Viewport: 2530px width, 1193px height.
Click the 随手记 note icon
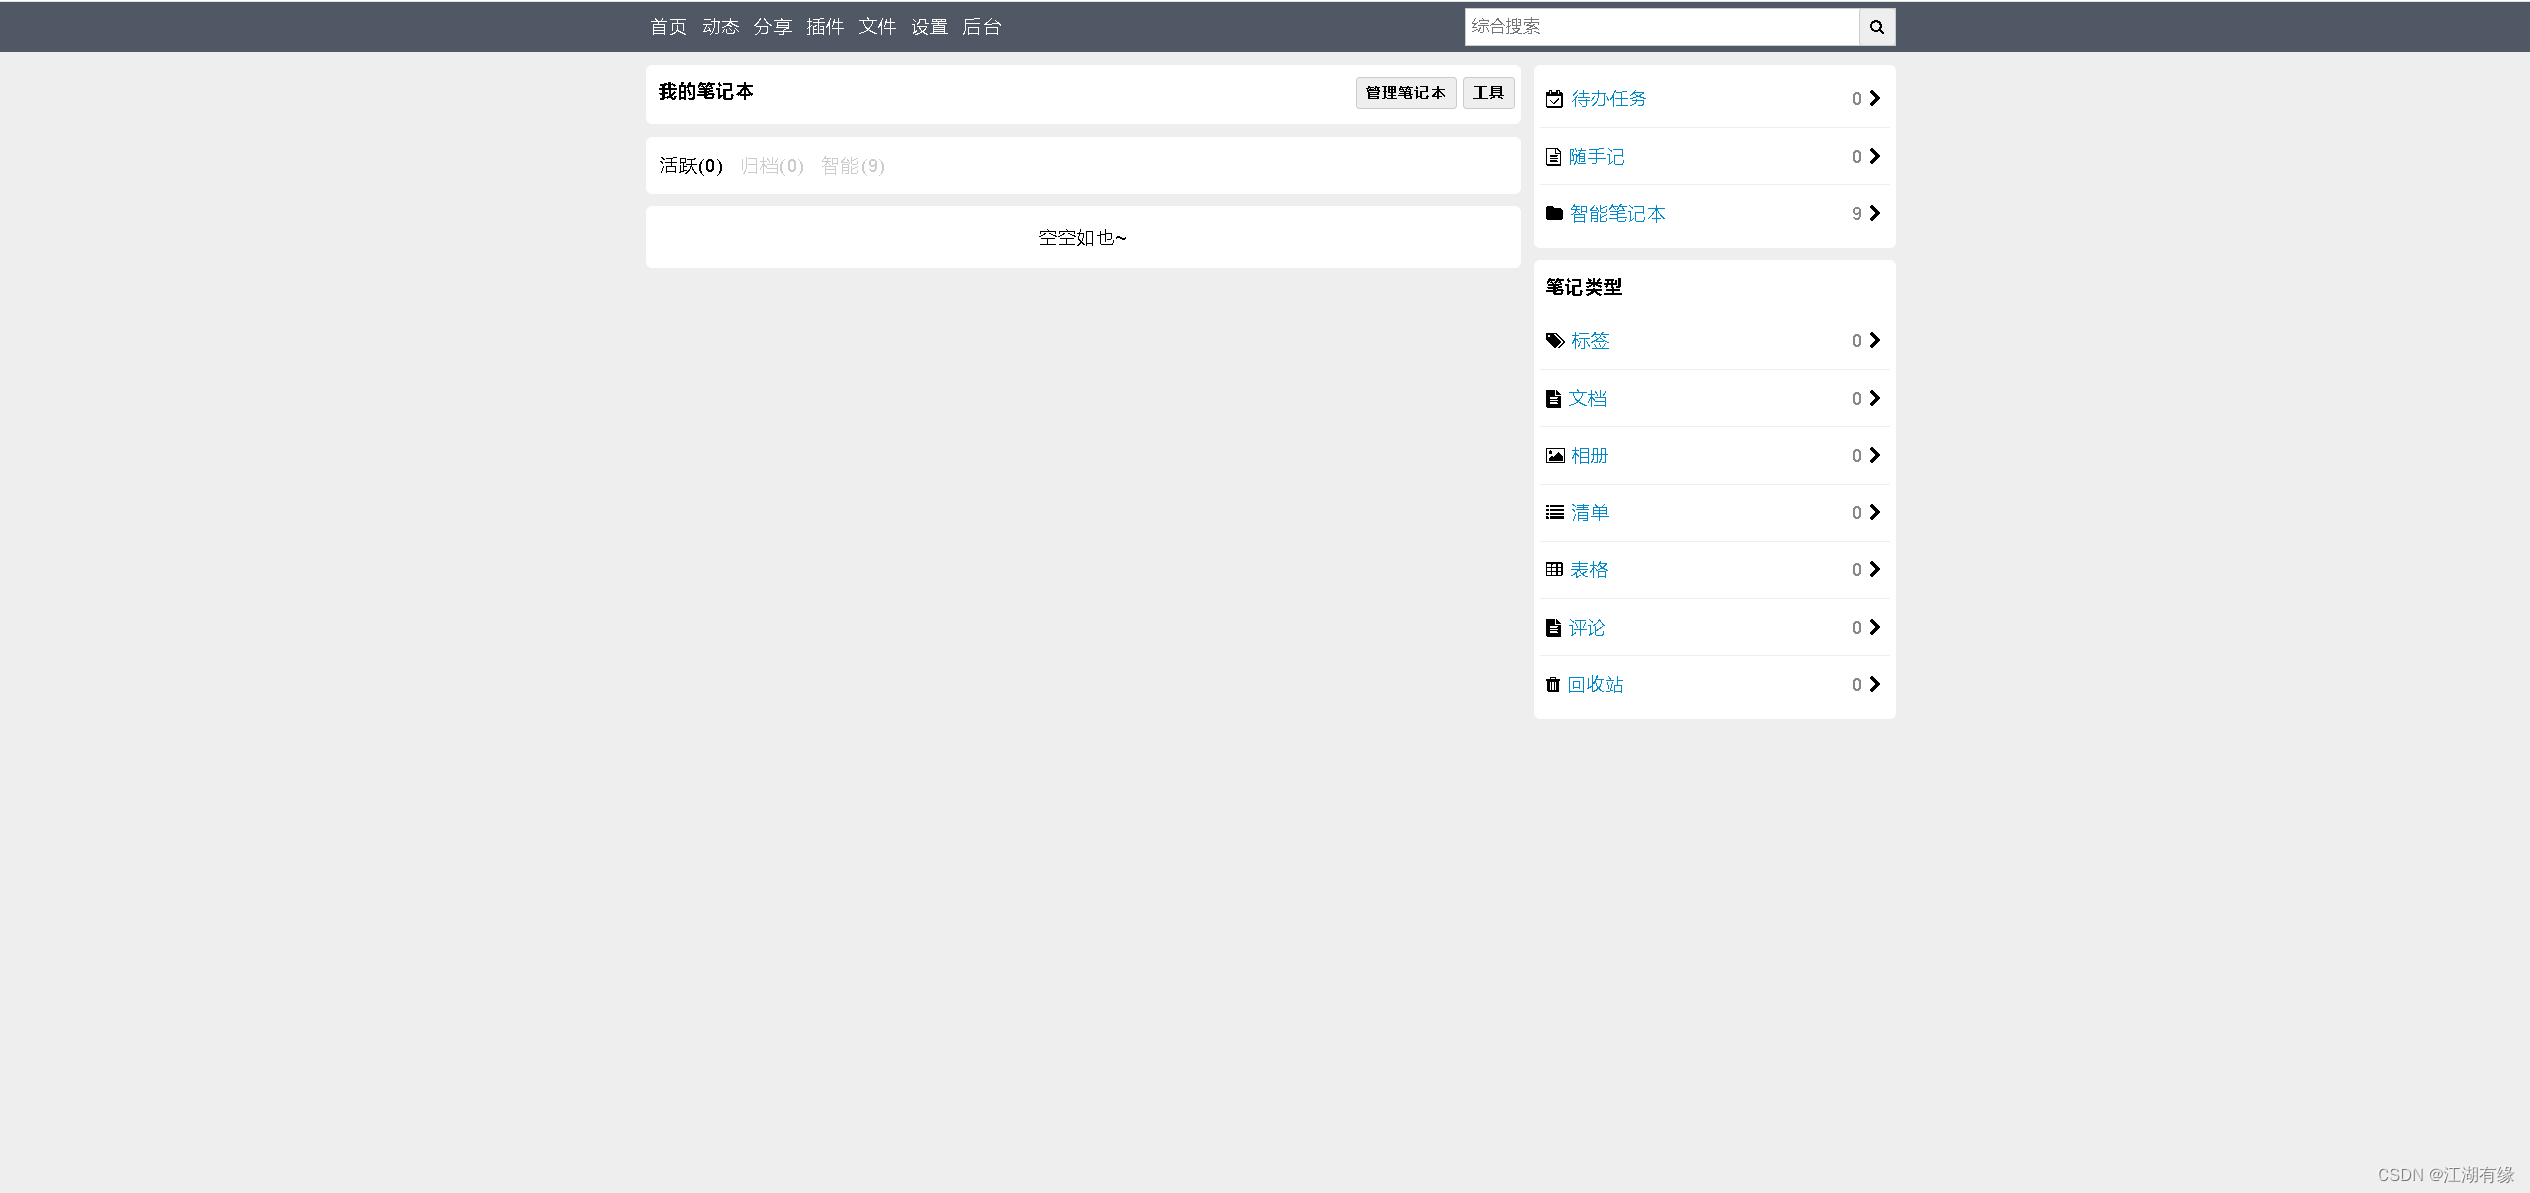tap(1553, 157)
